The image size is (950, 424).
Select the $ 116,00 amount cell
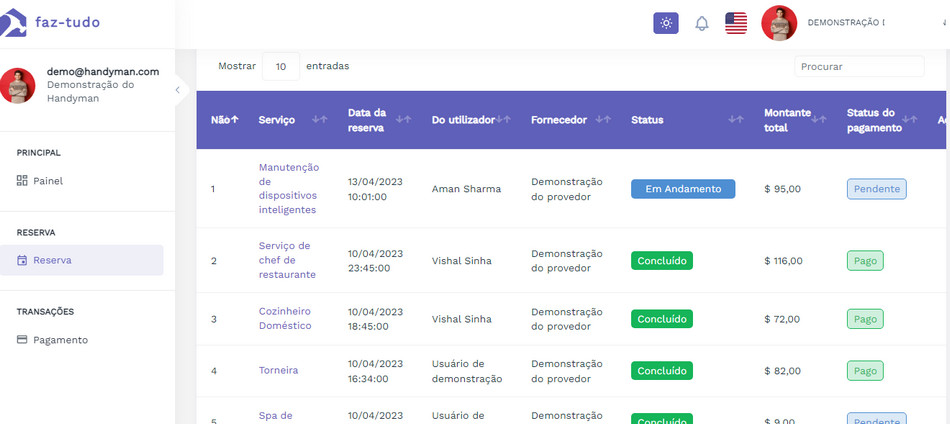coord(783,260)
